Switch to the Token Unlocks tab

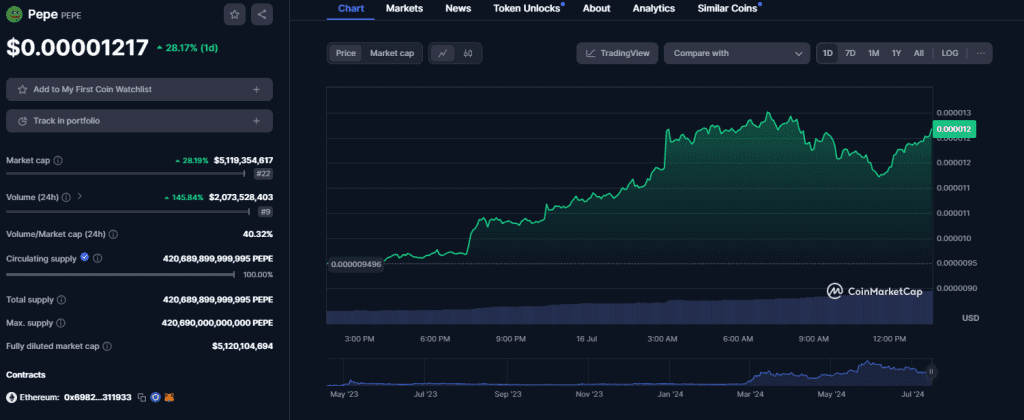click(527, 8)
